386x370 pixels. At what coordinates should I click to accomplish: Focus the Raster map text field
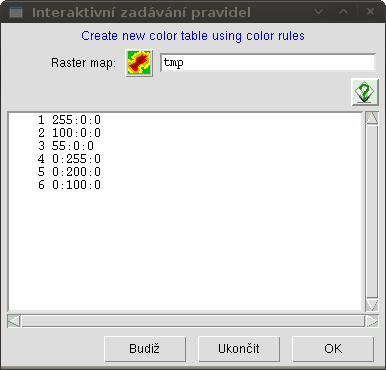(268, 62)
